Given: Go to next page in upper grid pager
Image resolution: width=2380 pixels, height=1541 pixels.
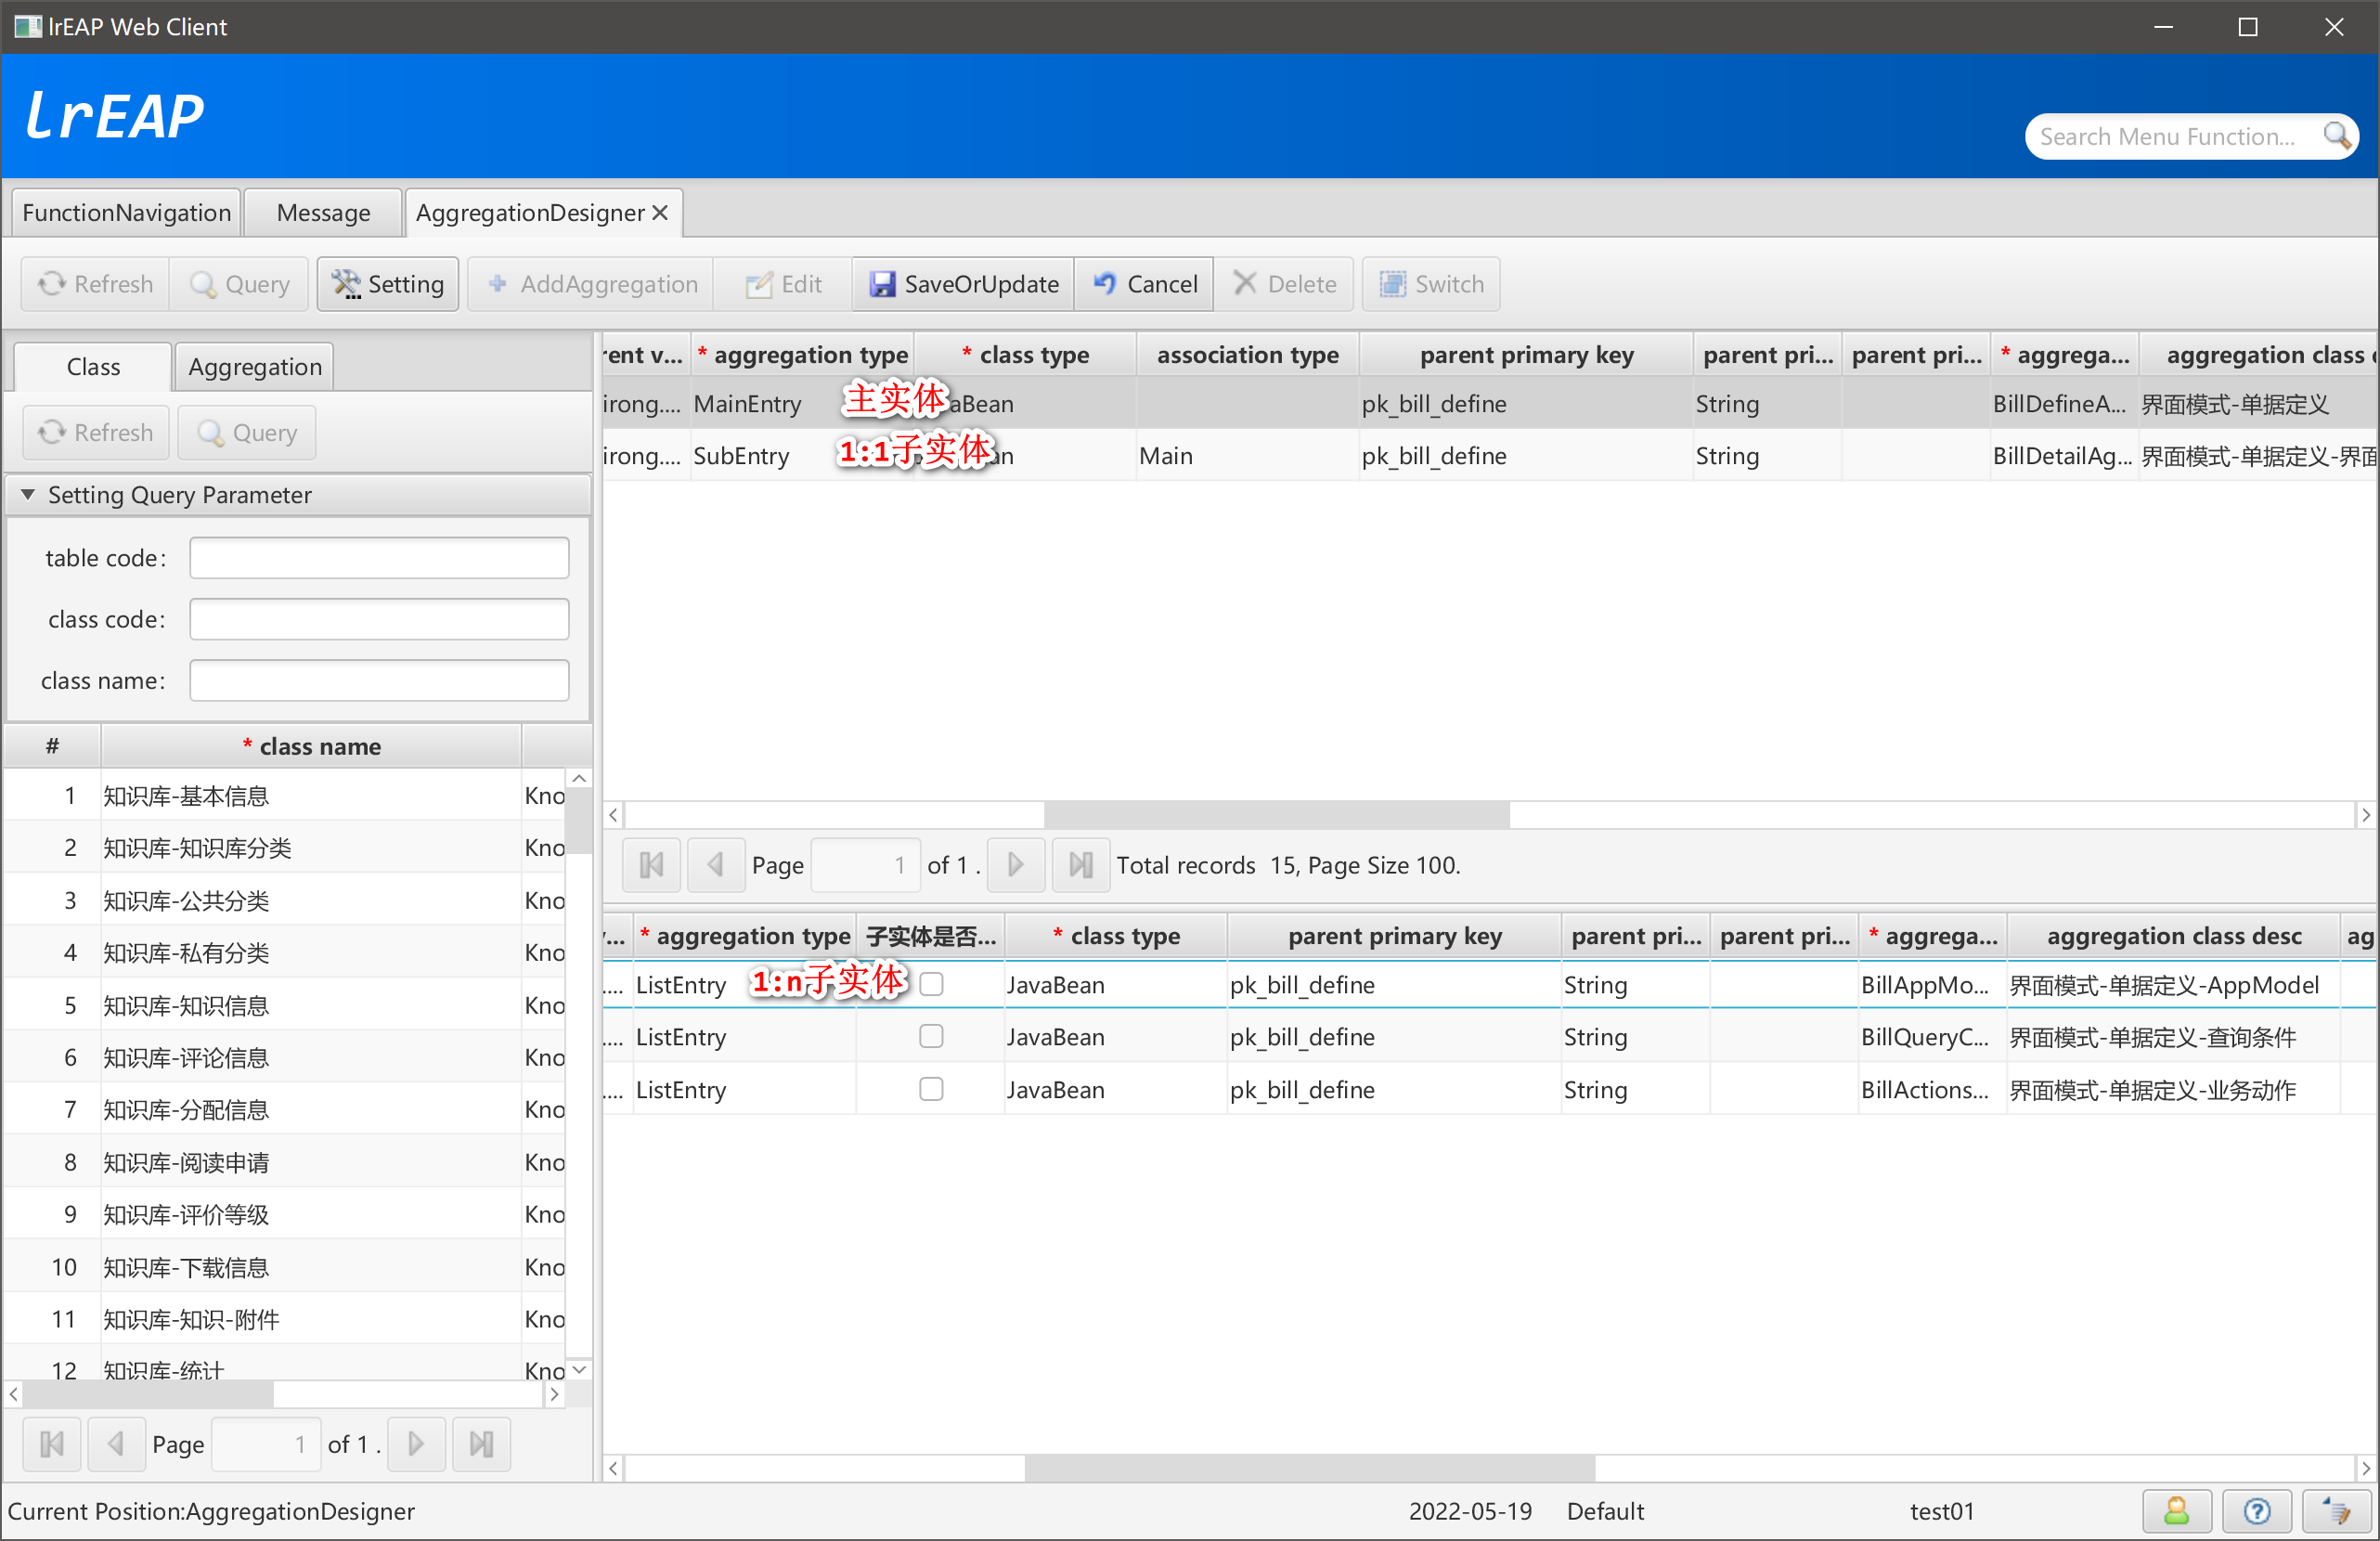Looking at the screenshot, I should pyautogui.click(x=1016, y=865).
